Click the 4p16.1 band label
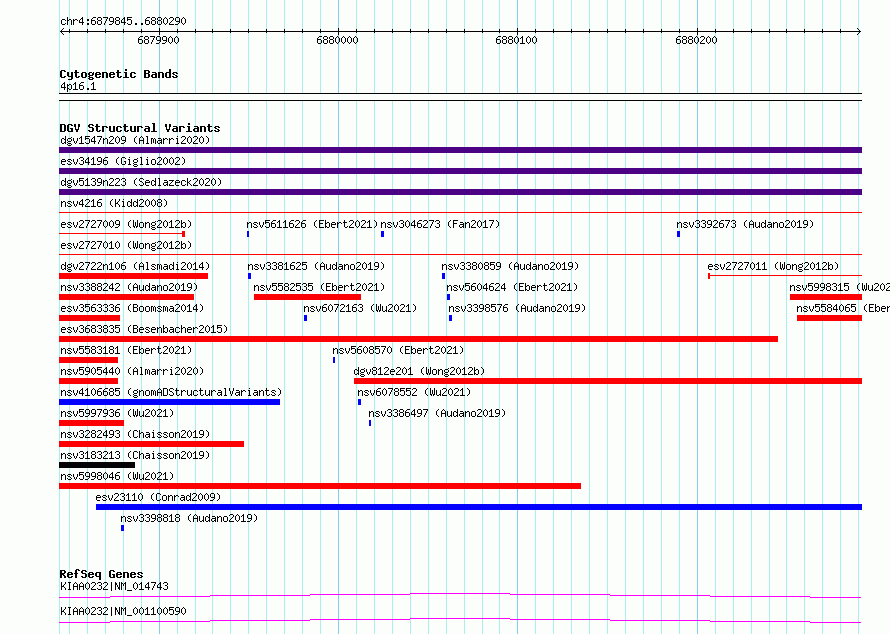This screenshot has height=634, width=890. click(x=78, y=87)
